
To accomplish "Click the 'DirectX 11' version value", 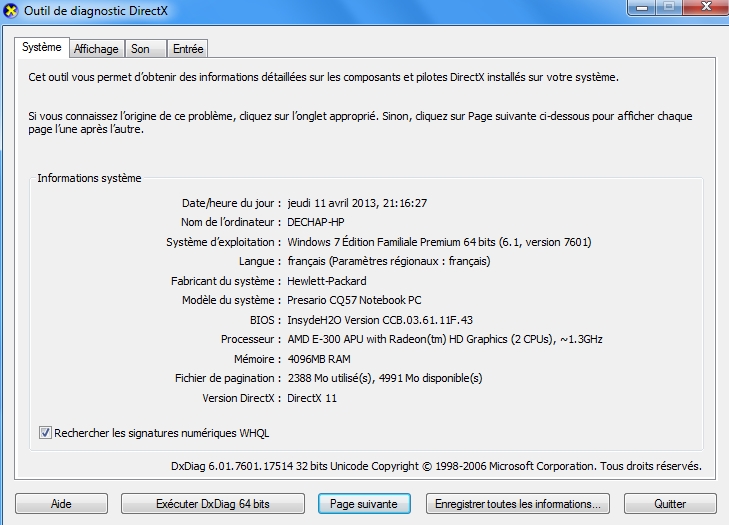I will pos(312,399).
